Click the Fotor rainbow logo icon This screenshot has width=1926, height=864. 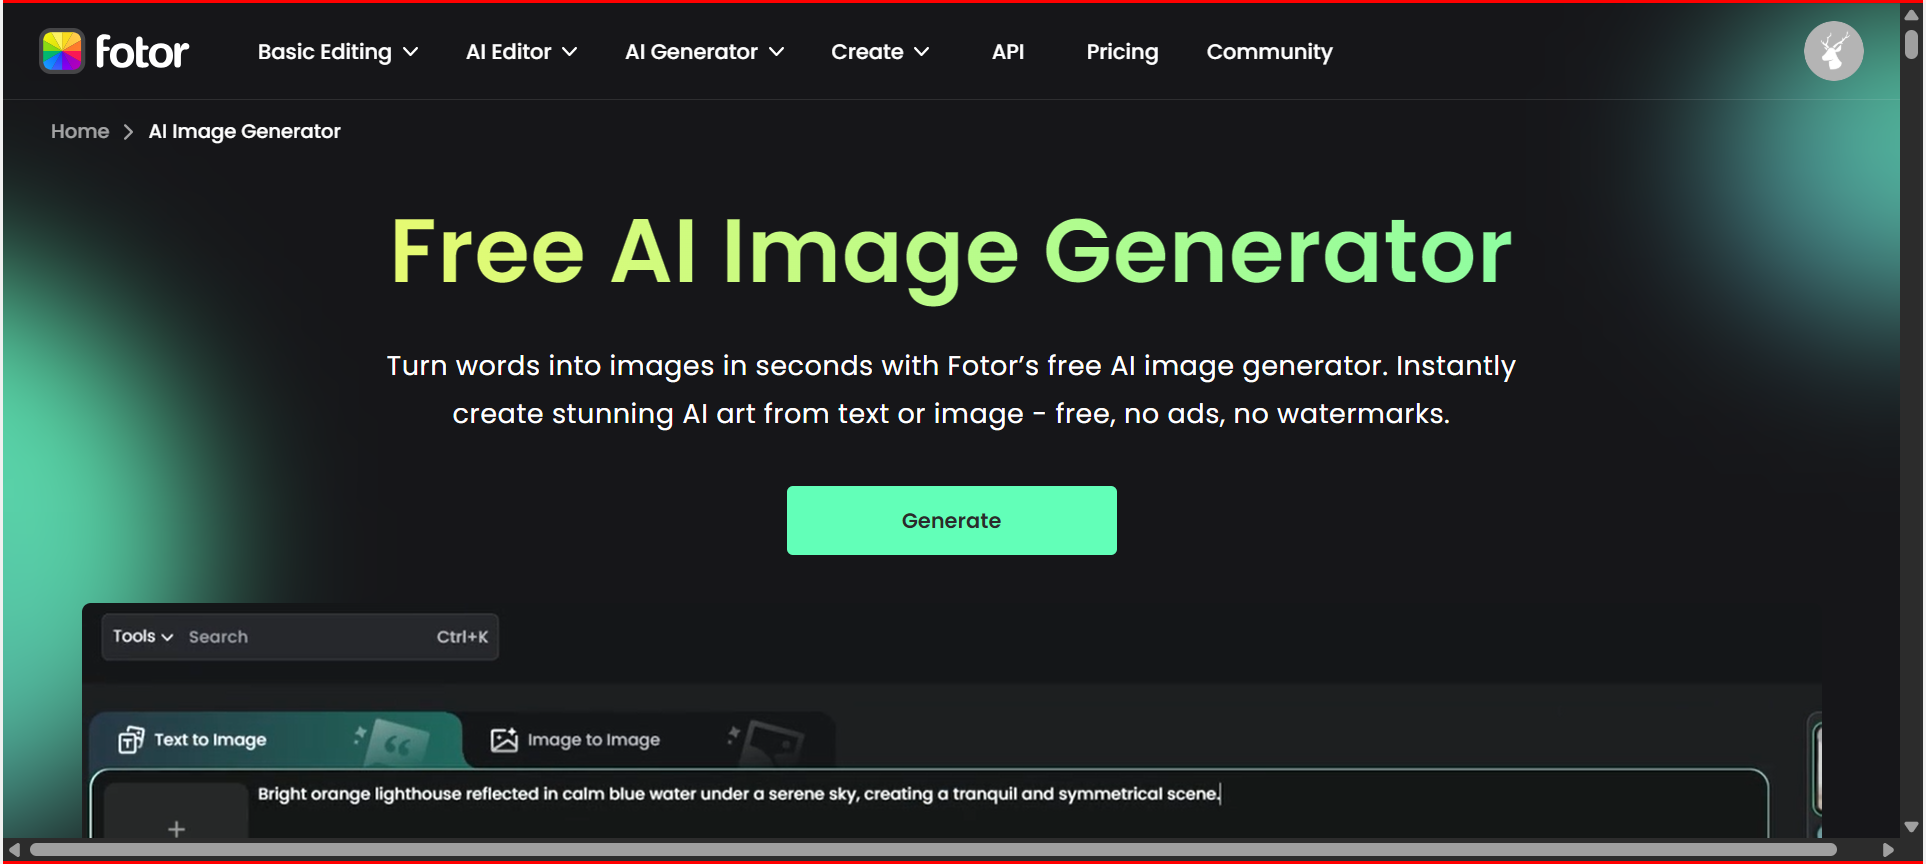pyautogui.click(x=62, y=52)
